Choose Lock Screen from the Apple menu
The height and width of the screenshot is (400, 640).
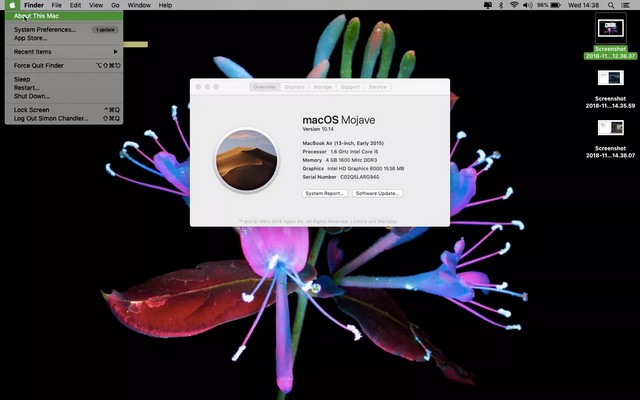pyautogui.click(x=31, y=110)
